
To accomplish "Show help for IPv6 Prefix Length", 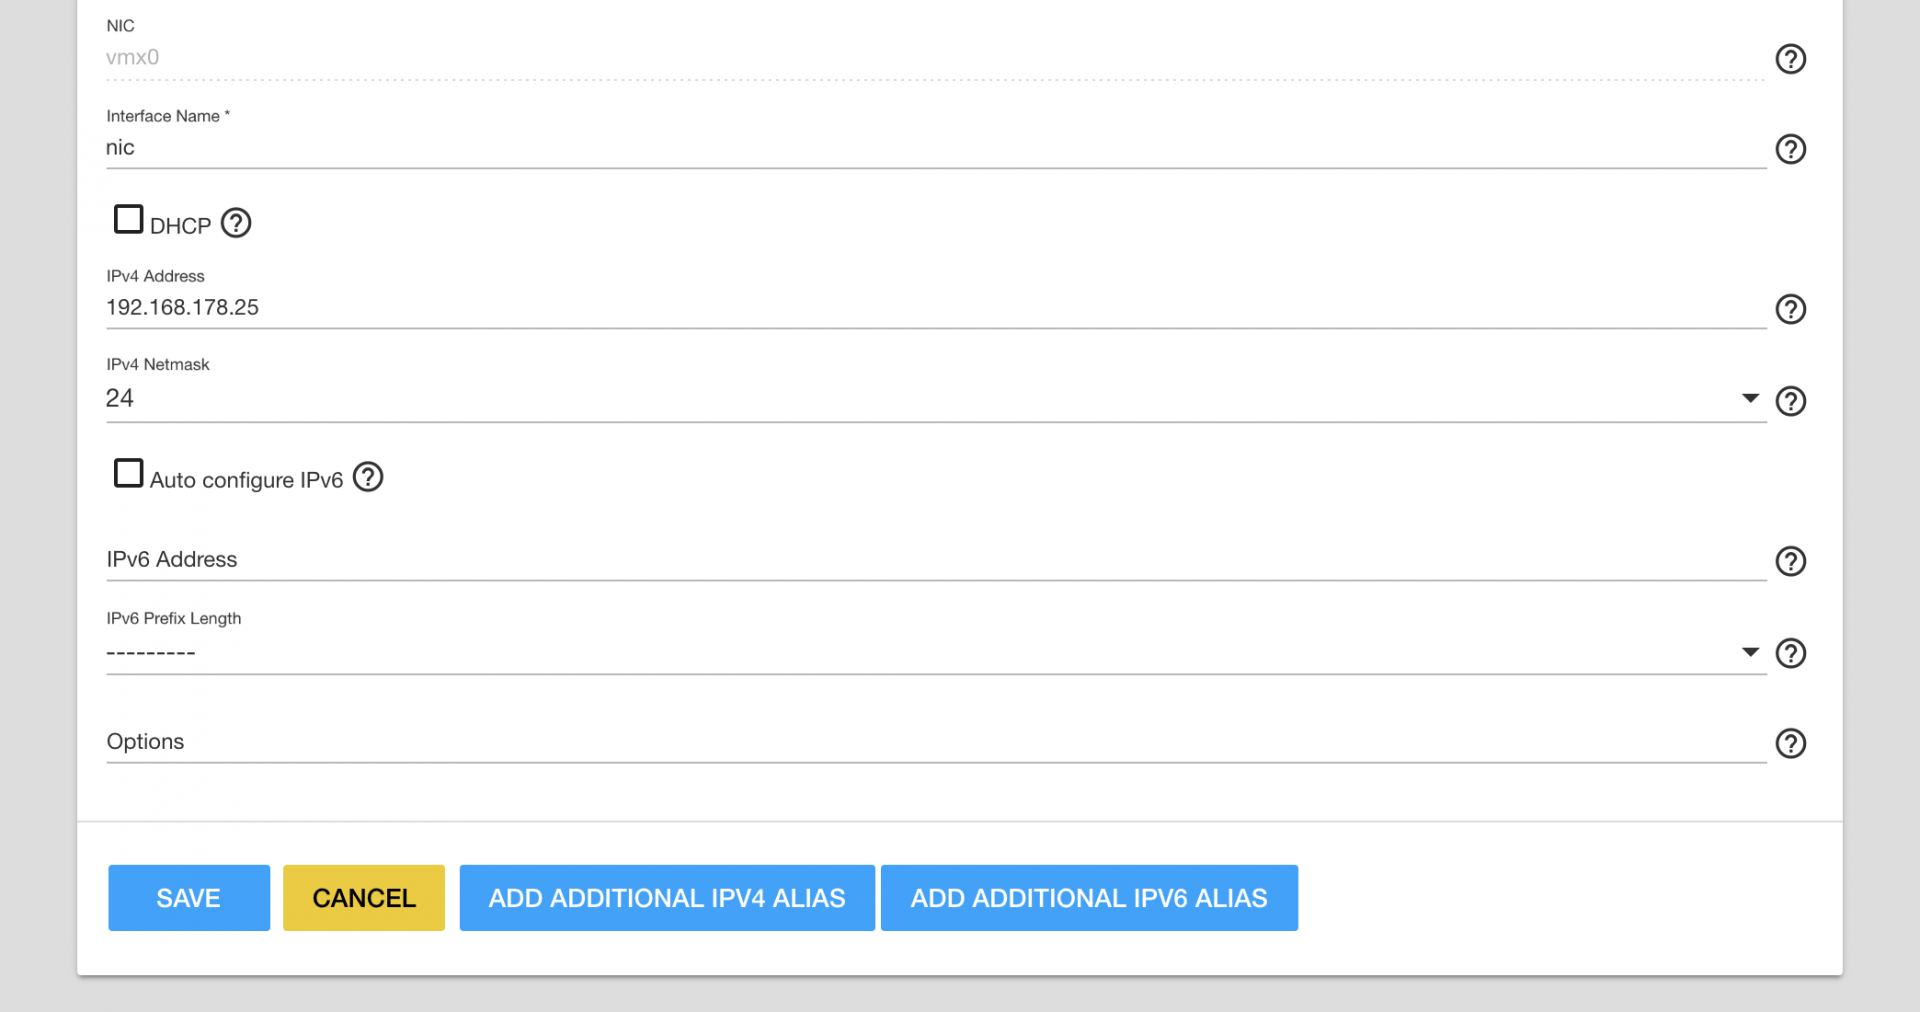I will [1790, 653].
